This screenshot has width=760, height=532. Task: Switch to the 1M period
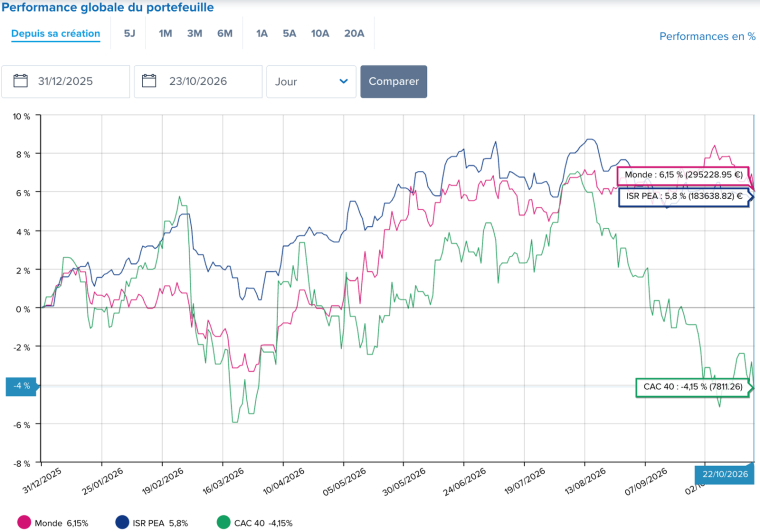coord(165,33)
